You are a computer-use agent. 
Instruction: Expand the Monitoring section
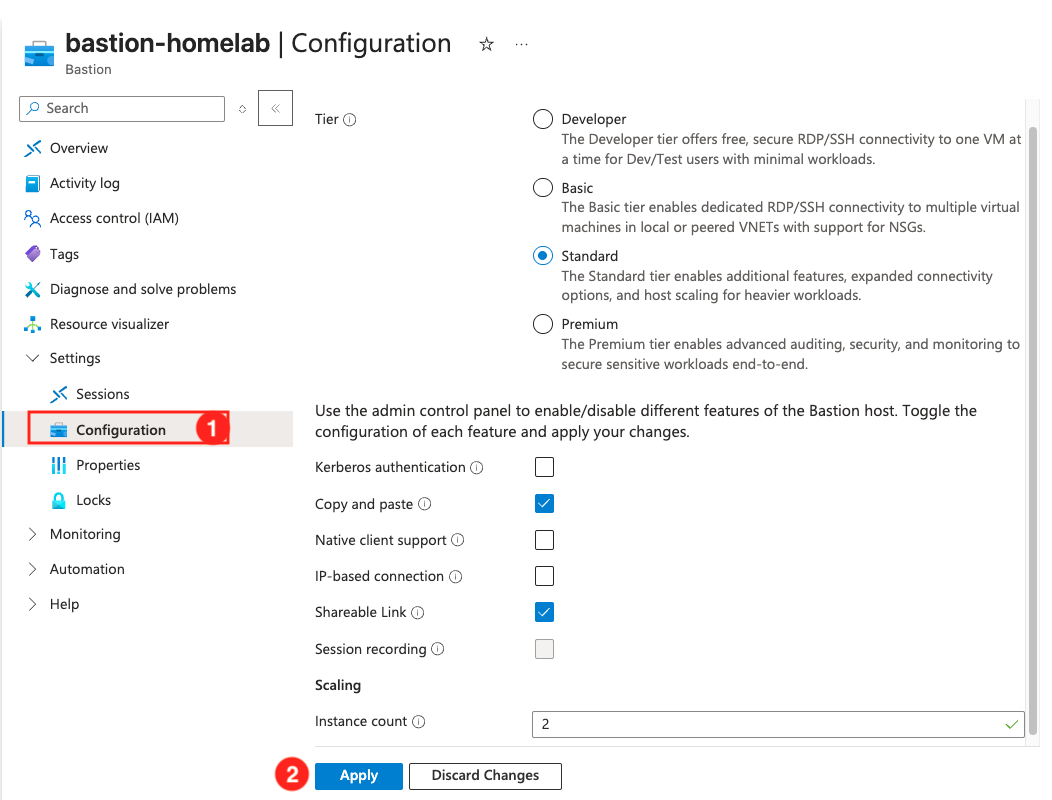click(32, 534)
